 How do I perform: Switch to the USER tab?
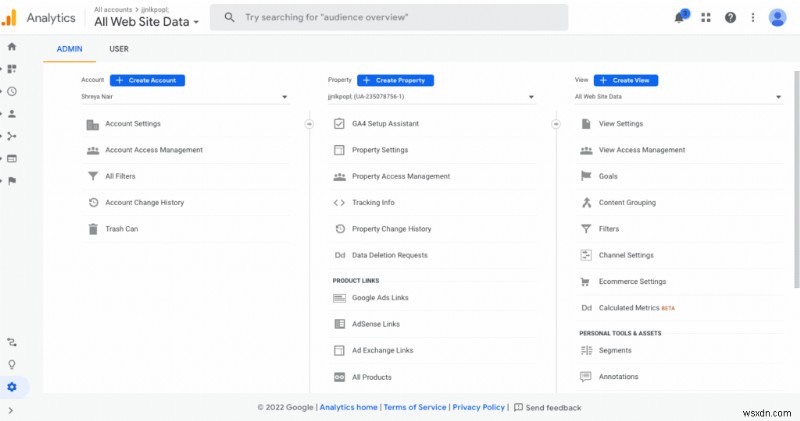point(119,49)
